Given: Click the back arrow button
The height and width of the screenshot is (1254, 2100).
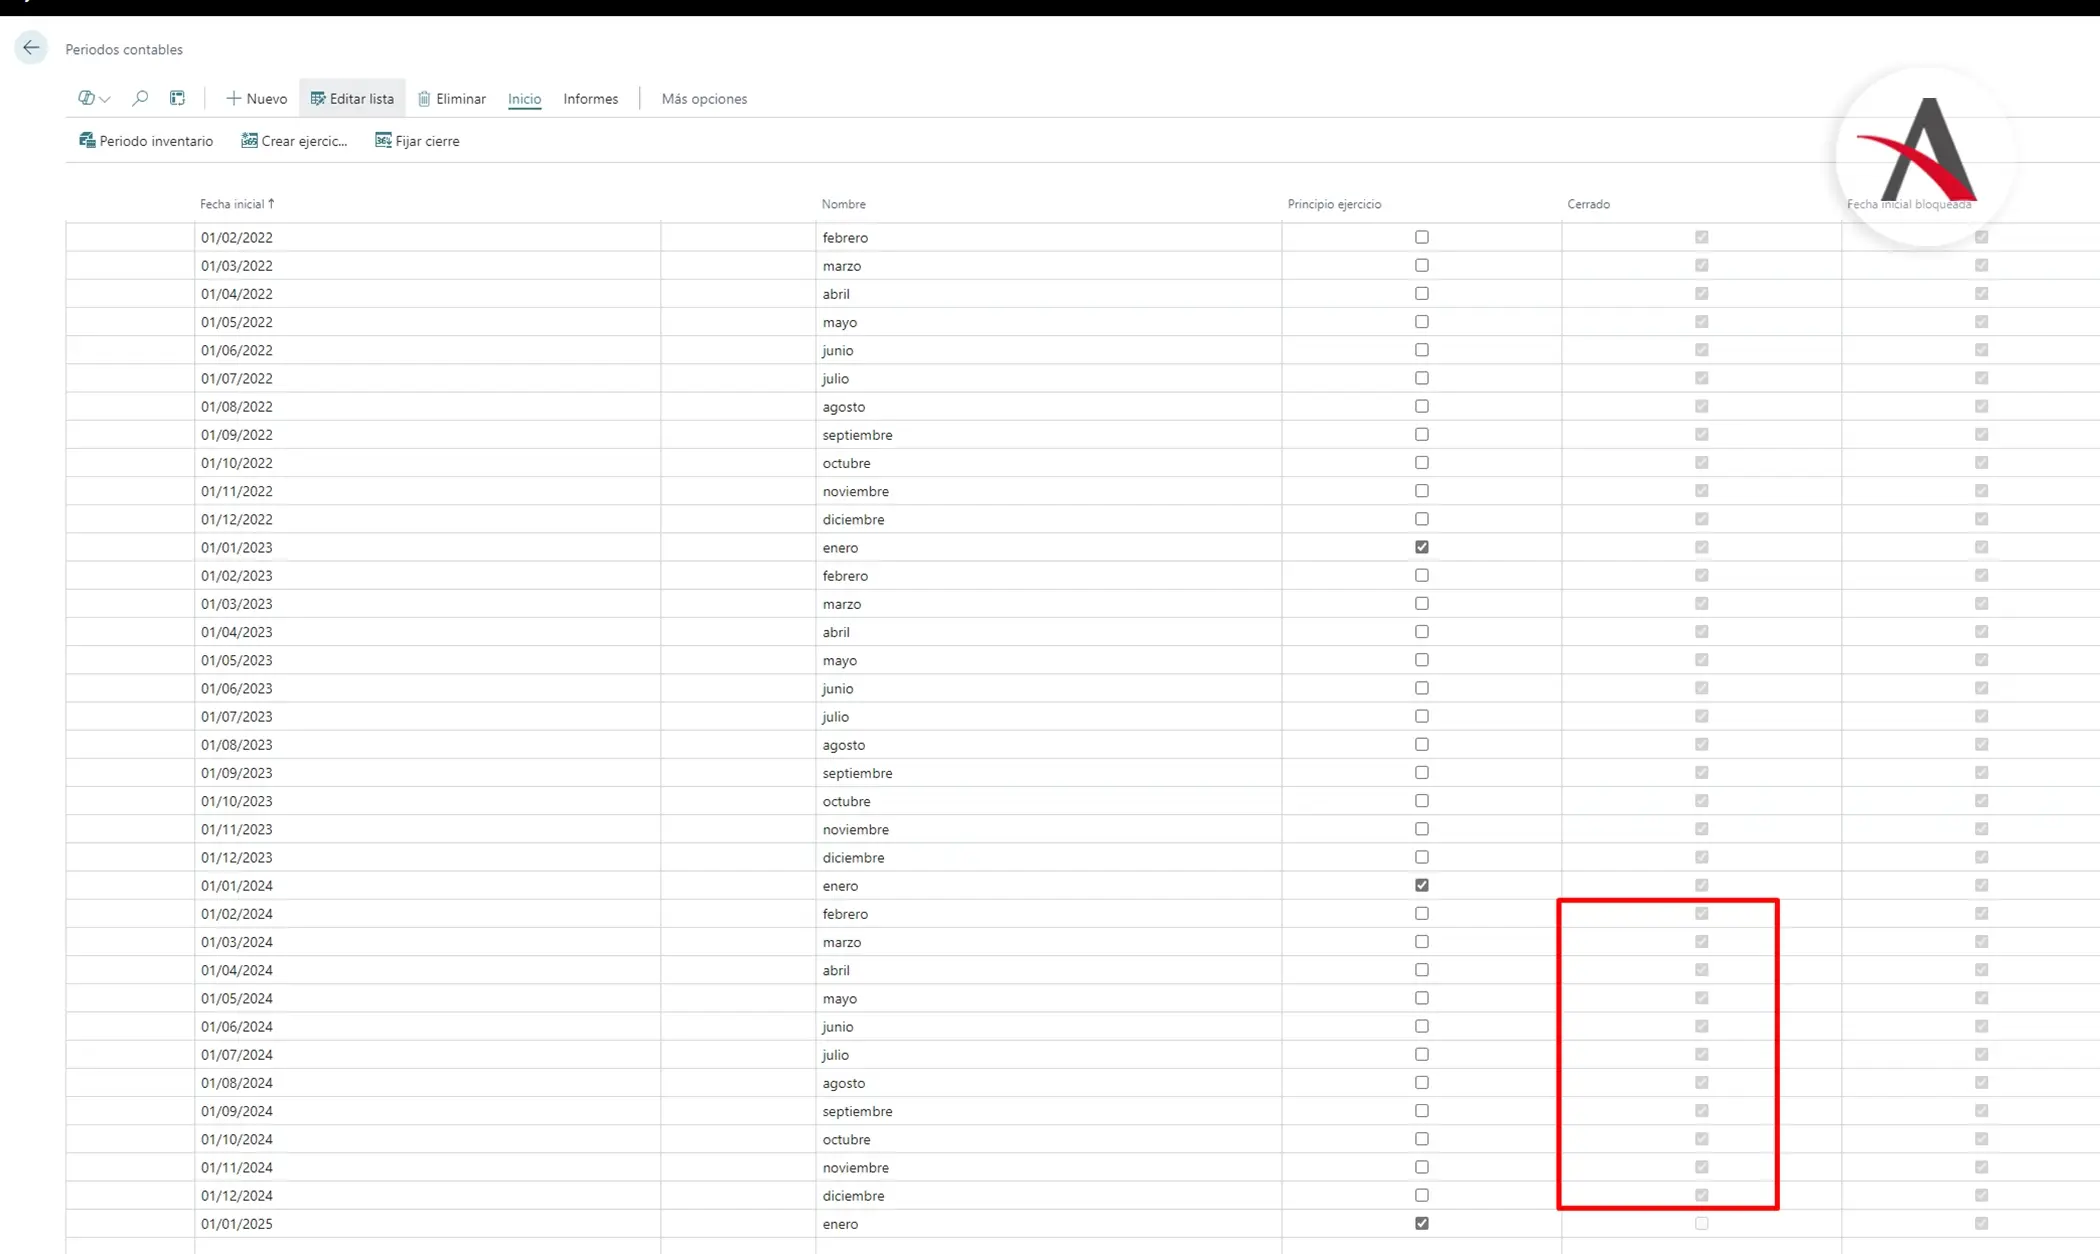Looking at the screenshot, I should [x=31, y=48].
